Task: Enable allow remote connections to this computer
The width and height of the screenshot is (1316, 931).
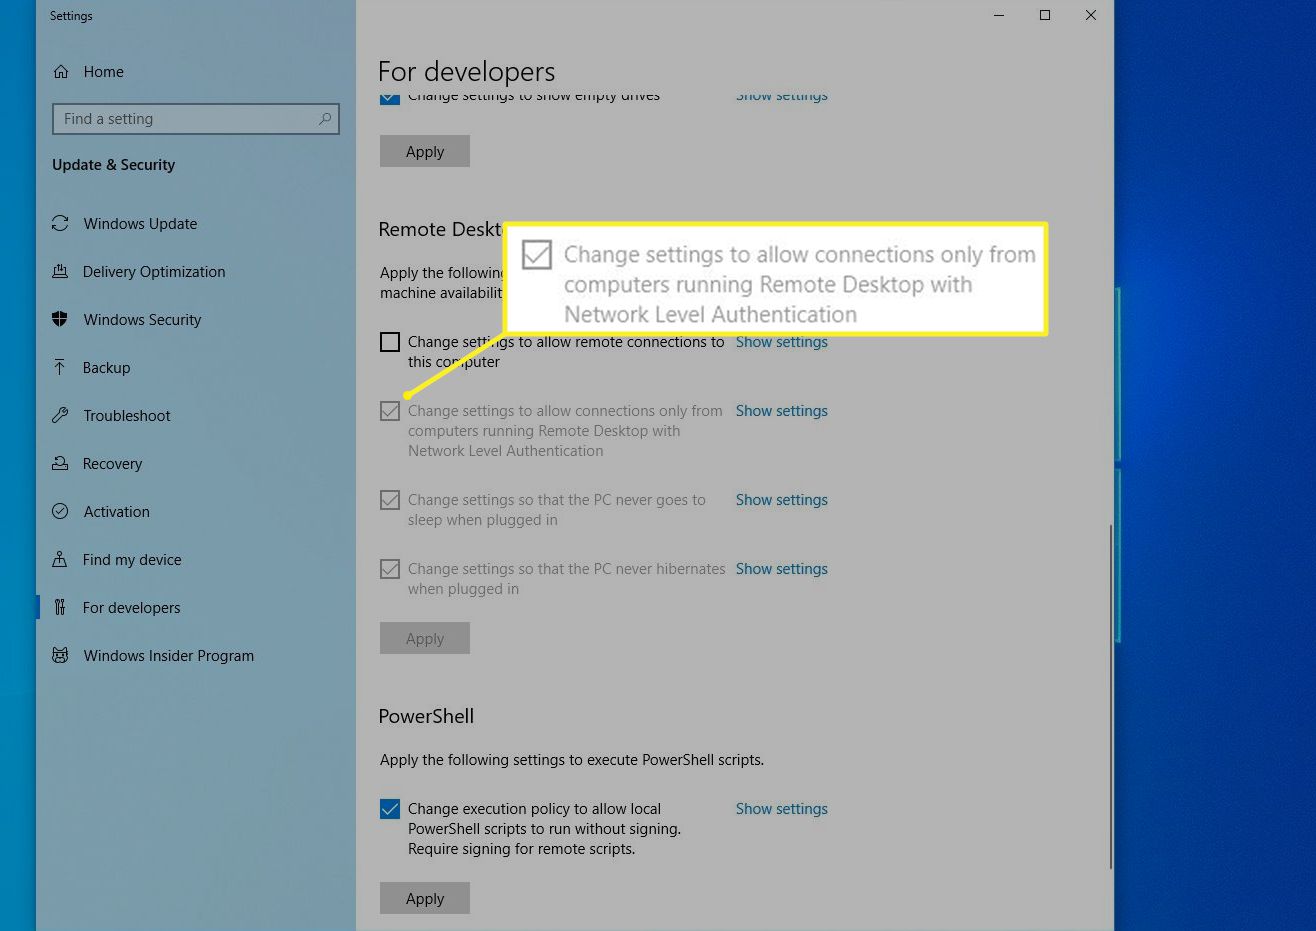Action: (x=390, y=342)
